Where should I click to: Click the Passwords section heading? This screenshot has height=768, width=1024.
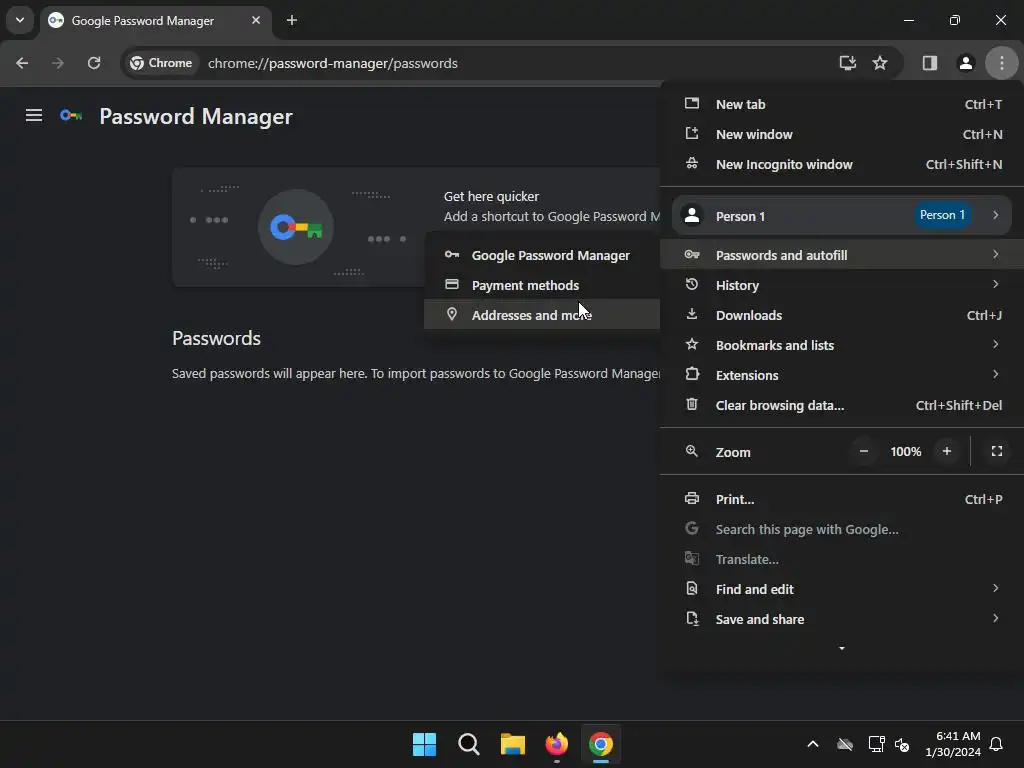click(216, 338)
